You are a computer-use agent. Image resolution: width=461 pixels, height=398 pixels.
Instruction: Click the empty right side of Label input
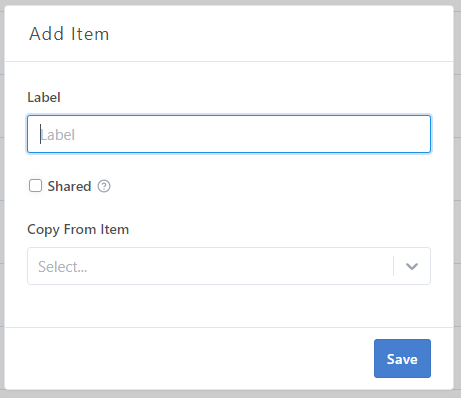[x=300, y=134]
